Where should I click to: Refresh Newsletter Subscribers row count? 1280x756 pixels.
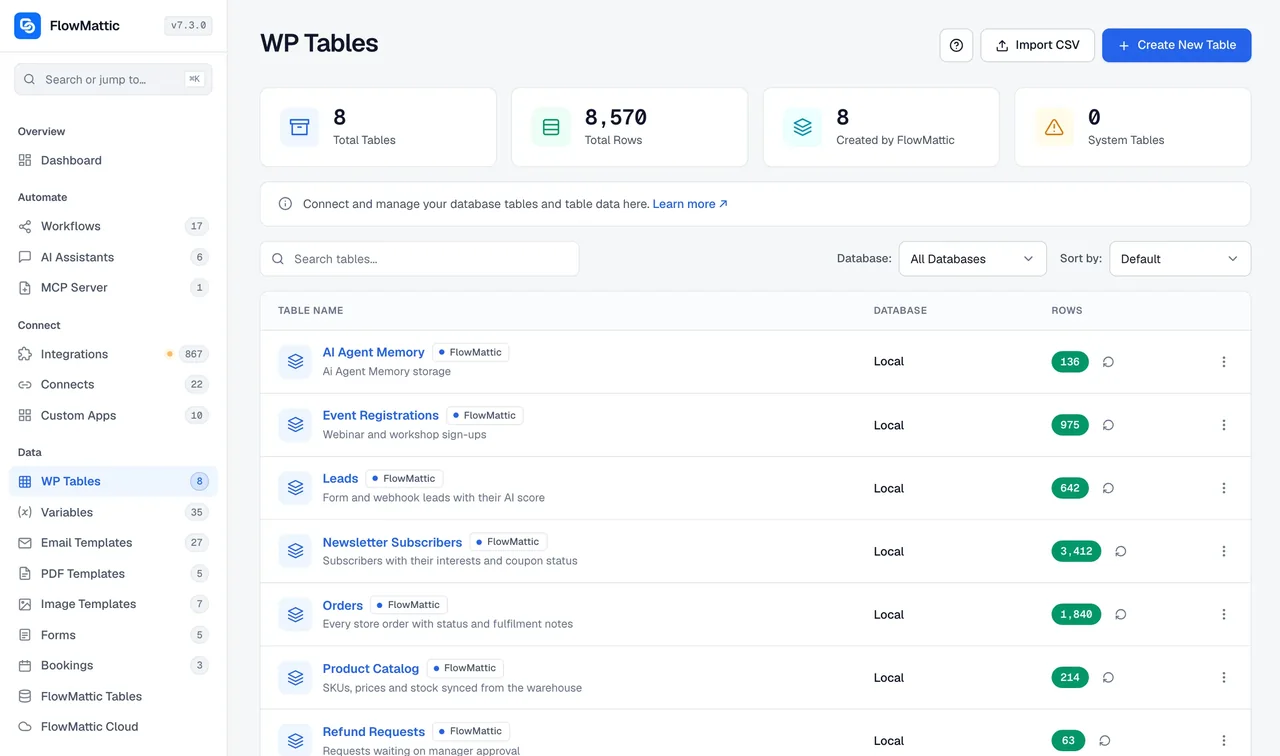click(1120, 551)
